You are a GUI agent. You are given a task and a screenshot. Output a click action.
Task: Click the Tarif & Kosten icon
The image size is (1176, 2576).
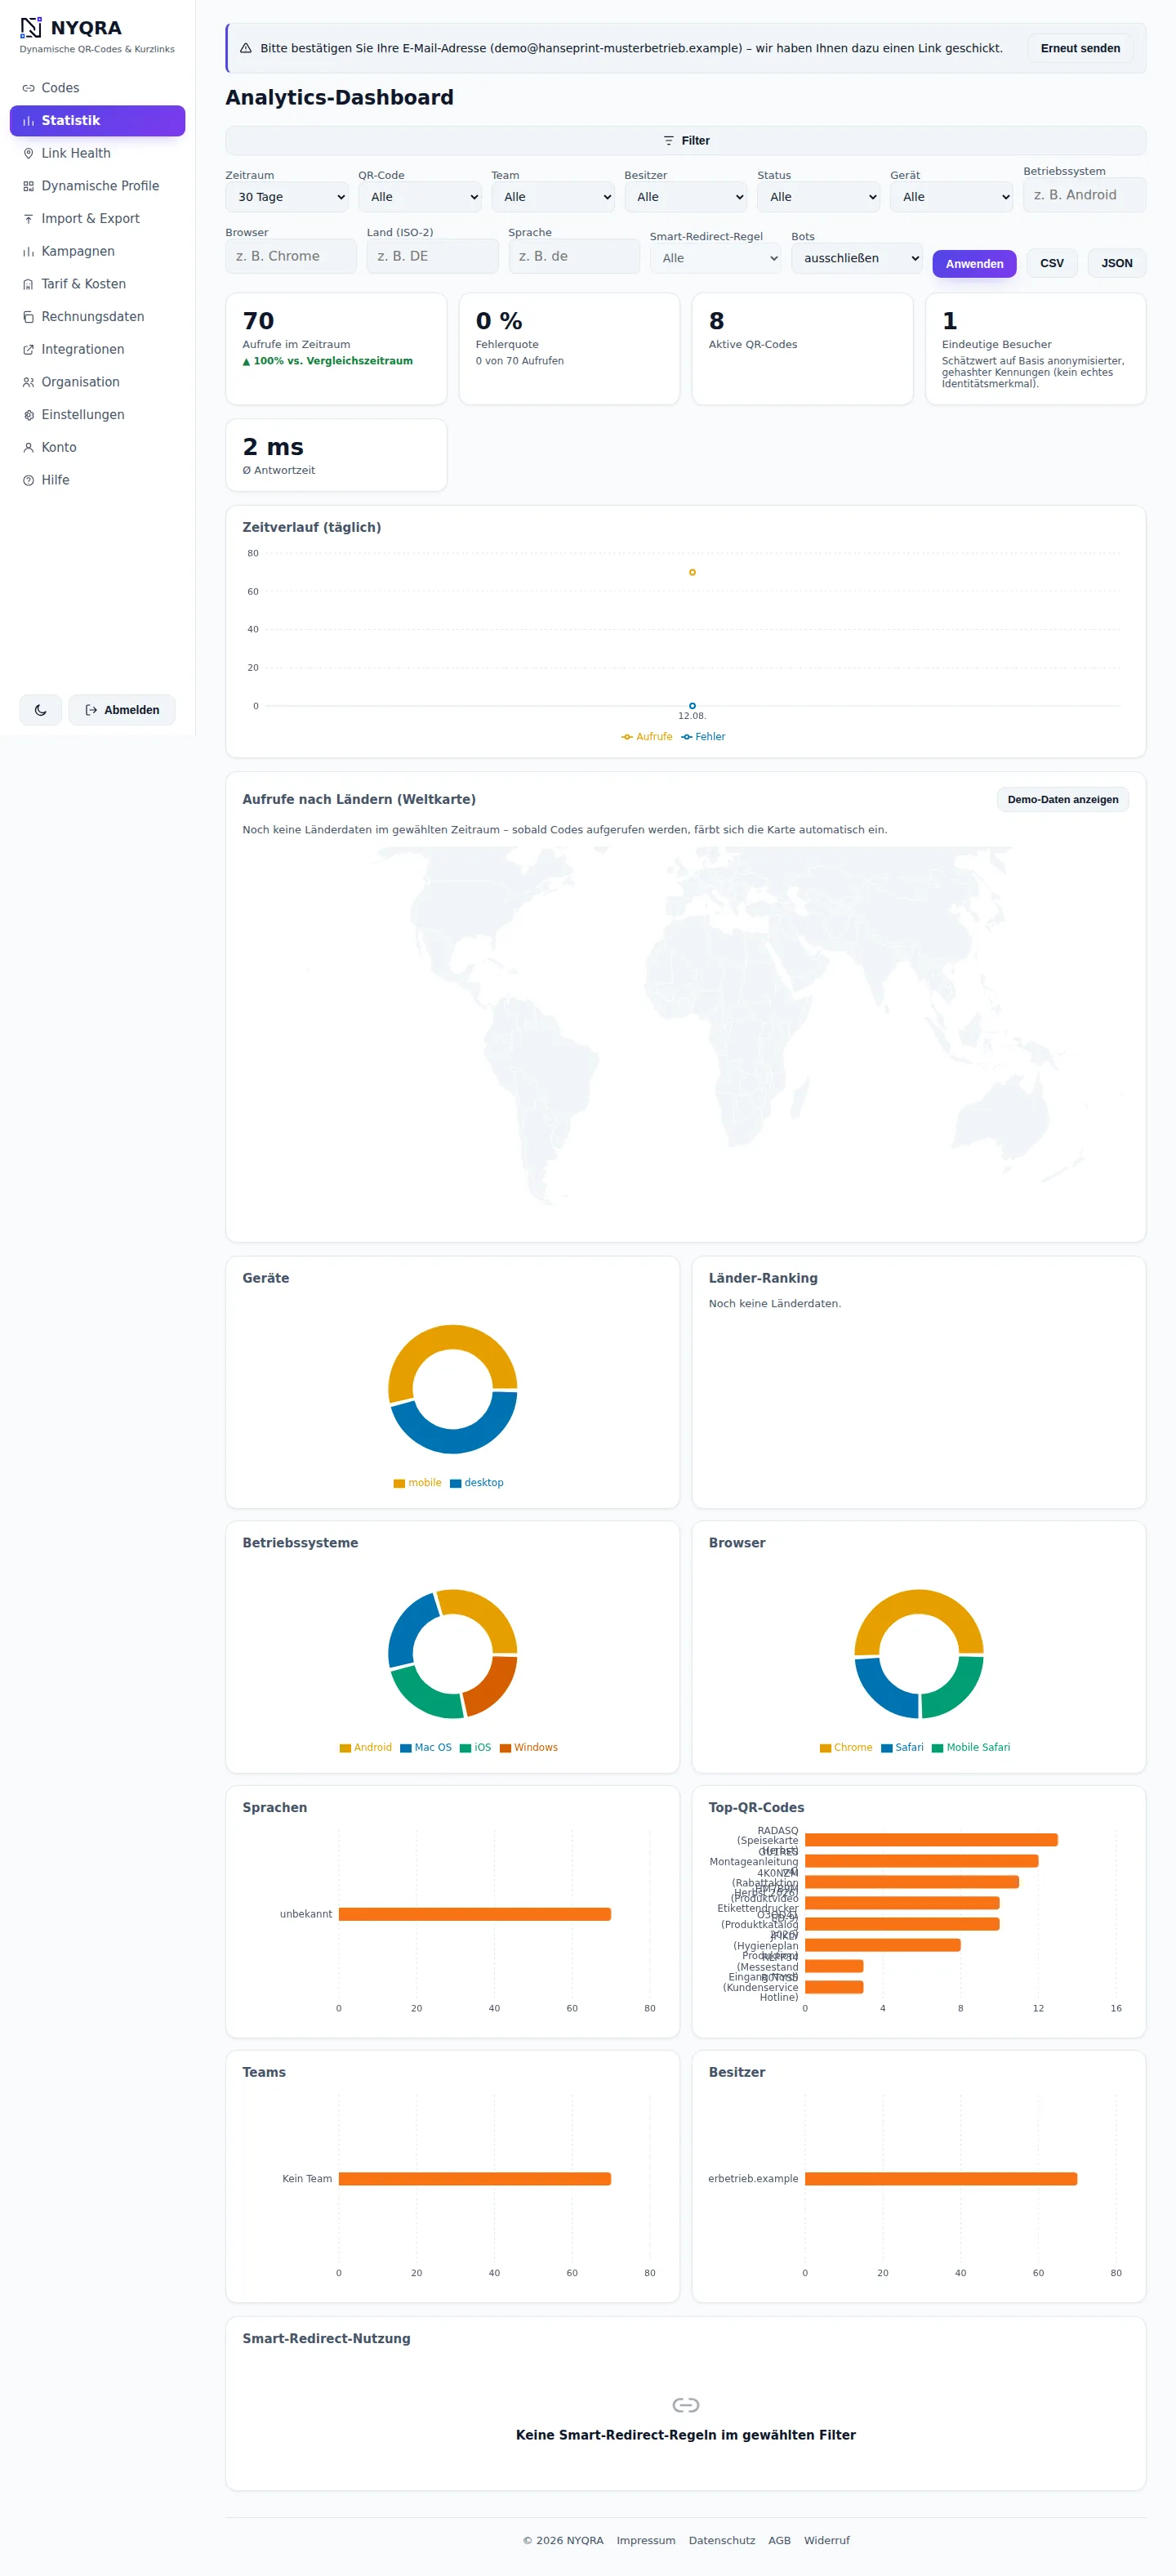tap(28, 284)
